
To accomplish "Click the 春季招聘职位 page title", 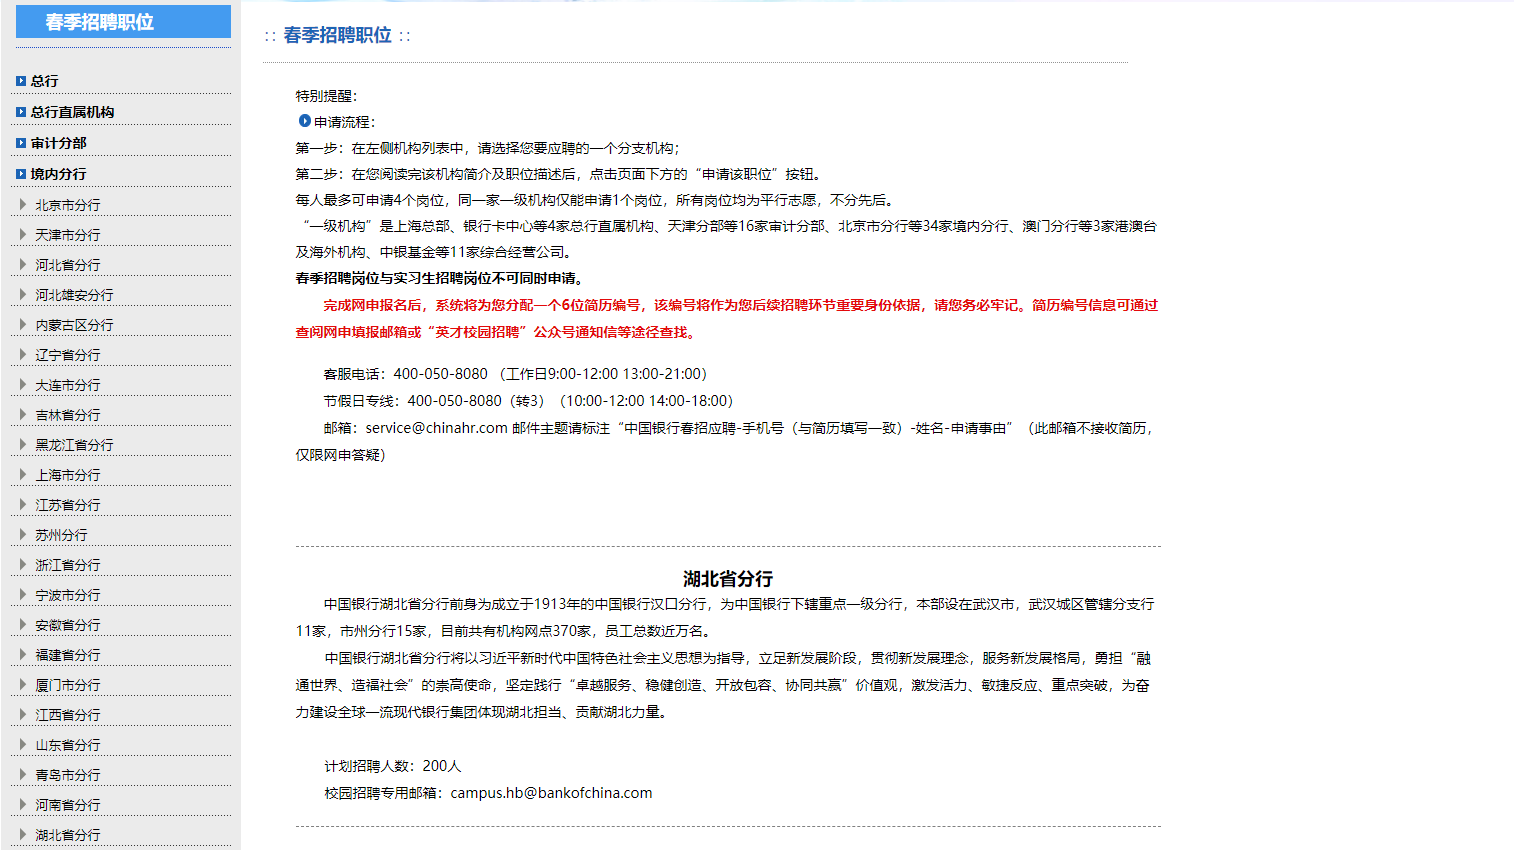I will tap(338, 35).
